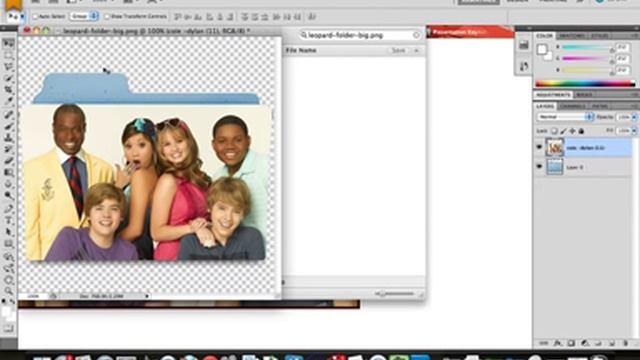The width and height of the screenshot is (640, 360).
Task: Select the Crop tool
Action: coord(9,89)
